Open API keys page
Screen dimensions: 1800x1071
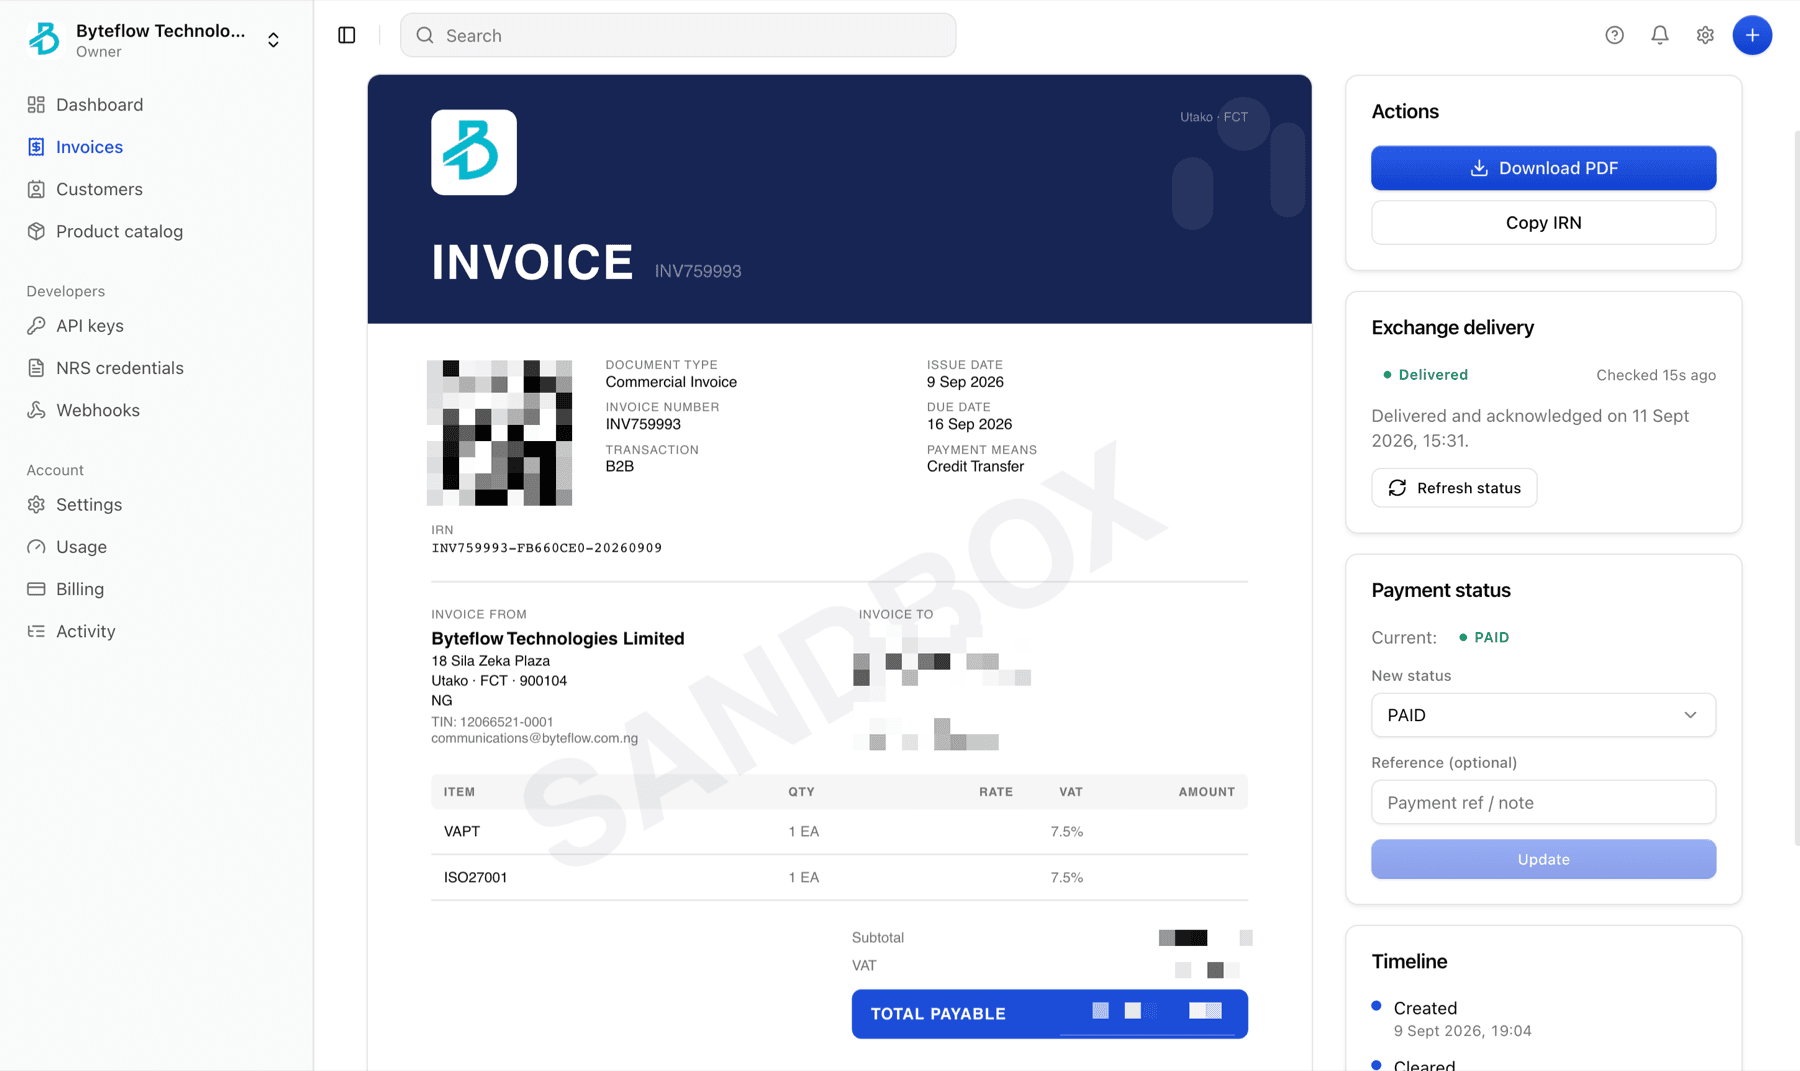pos(156,326)
